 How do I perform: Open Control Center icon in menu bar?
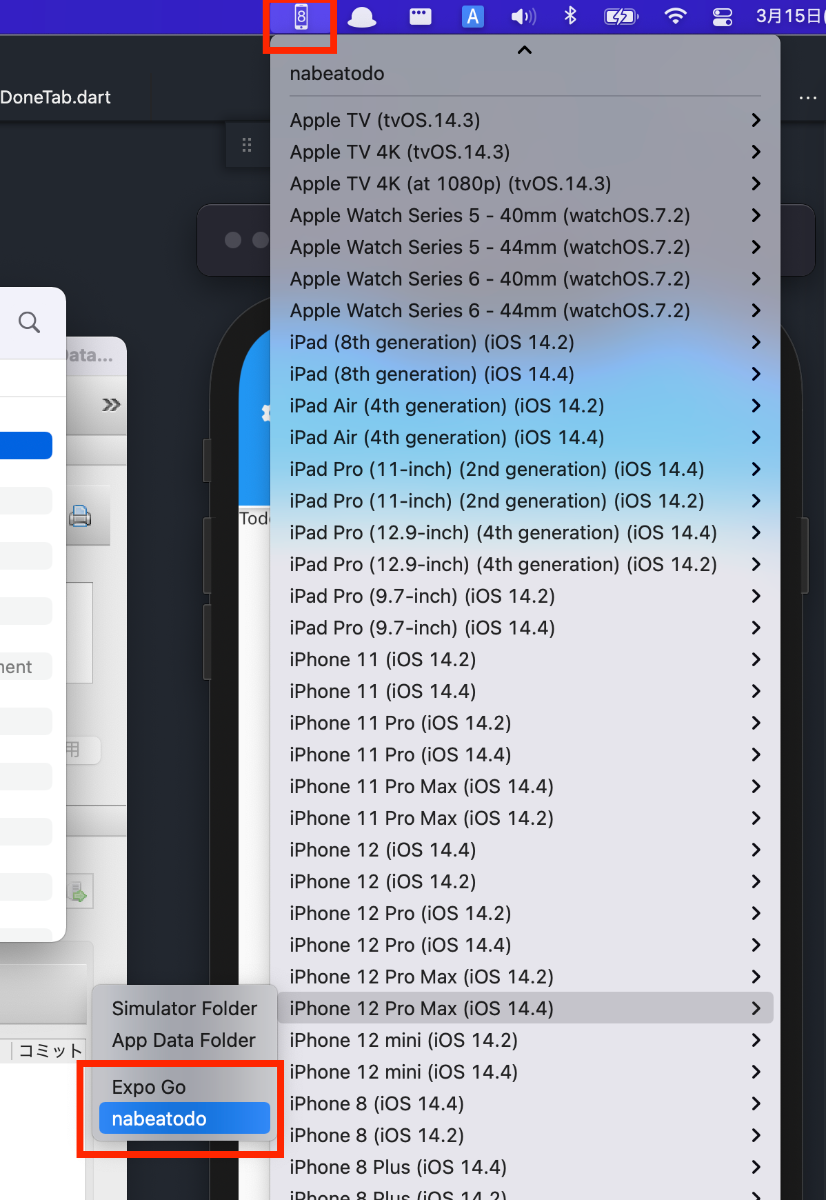(722, 16)
